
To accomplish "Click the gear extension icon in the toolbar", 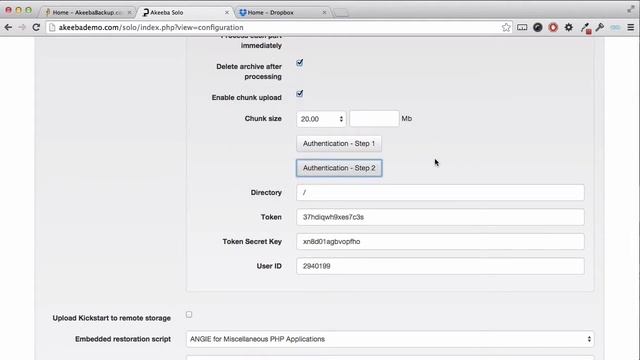I will tap(569, 27).
